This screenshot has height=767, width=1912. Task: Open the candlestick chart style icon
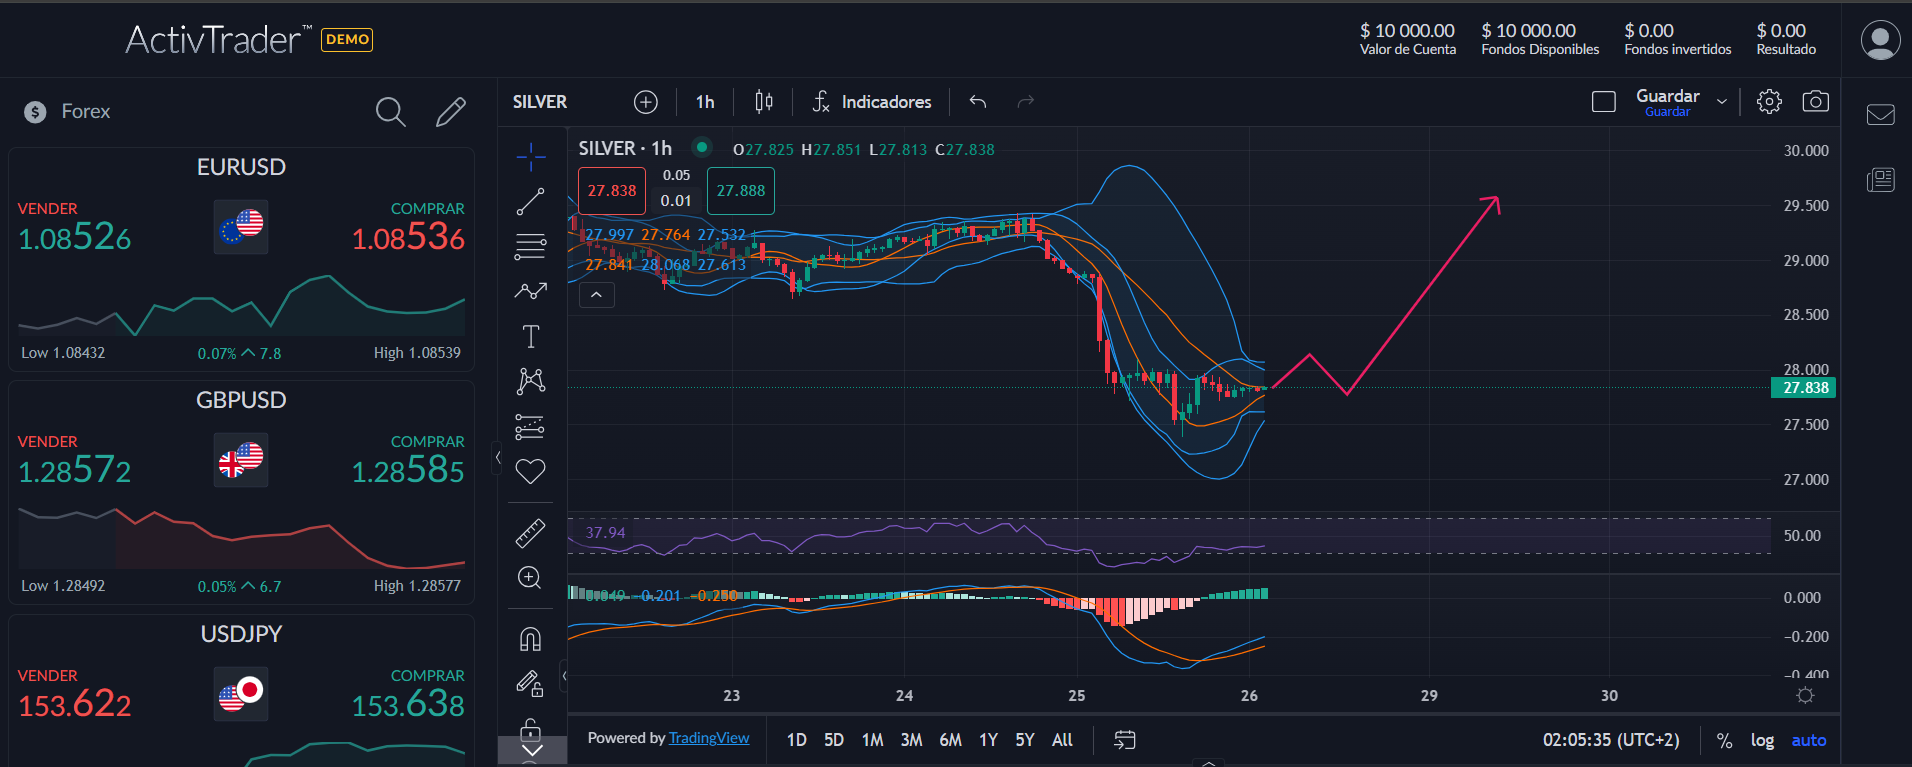click(x=764, y=102)
